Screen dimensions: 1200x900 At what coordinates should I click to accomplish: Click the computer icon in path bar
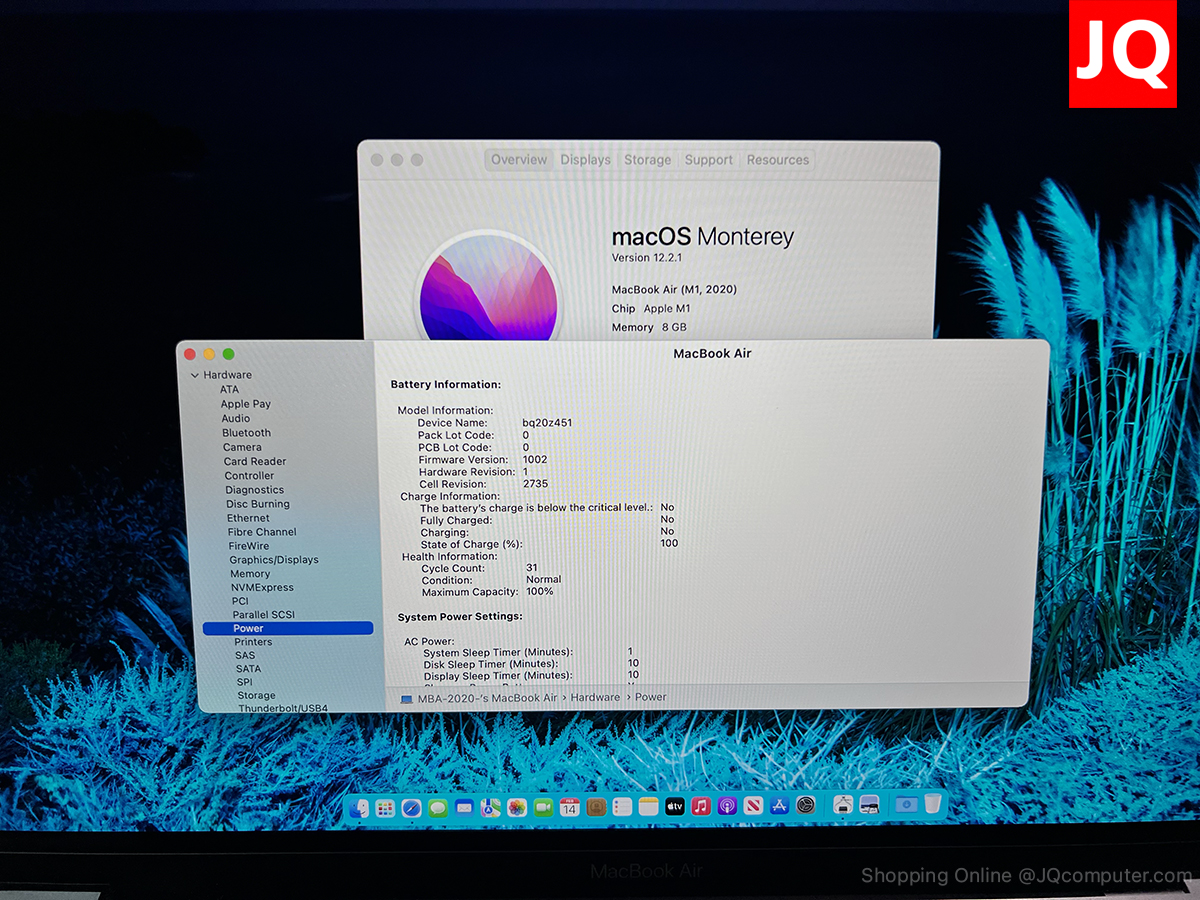pos(406,698)
